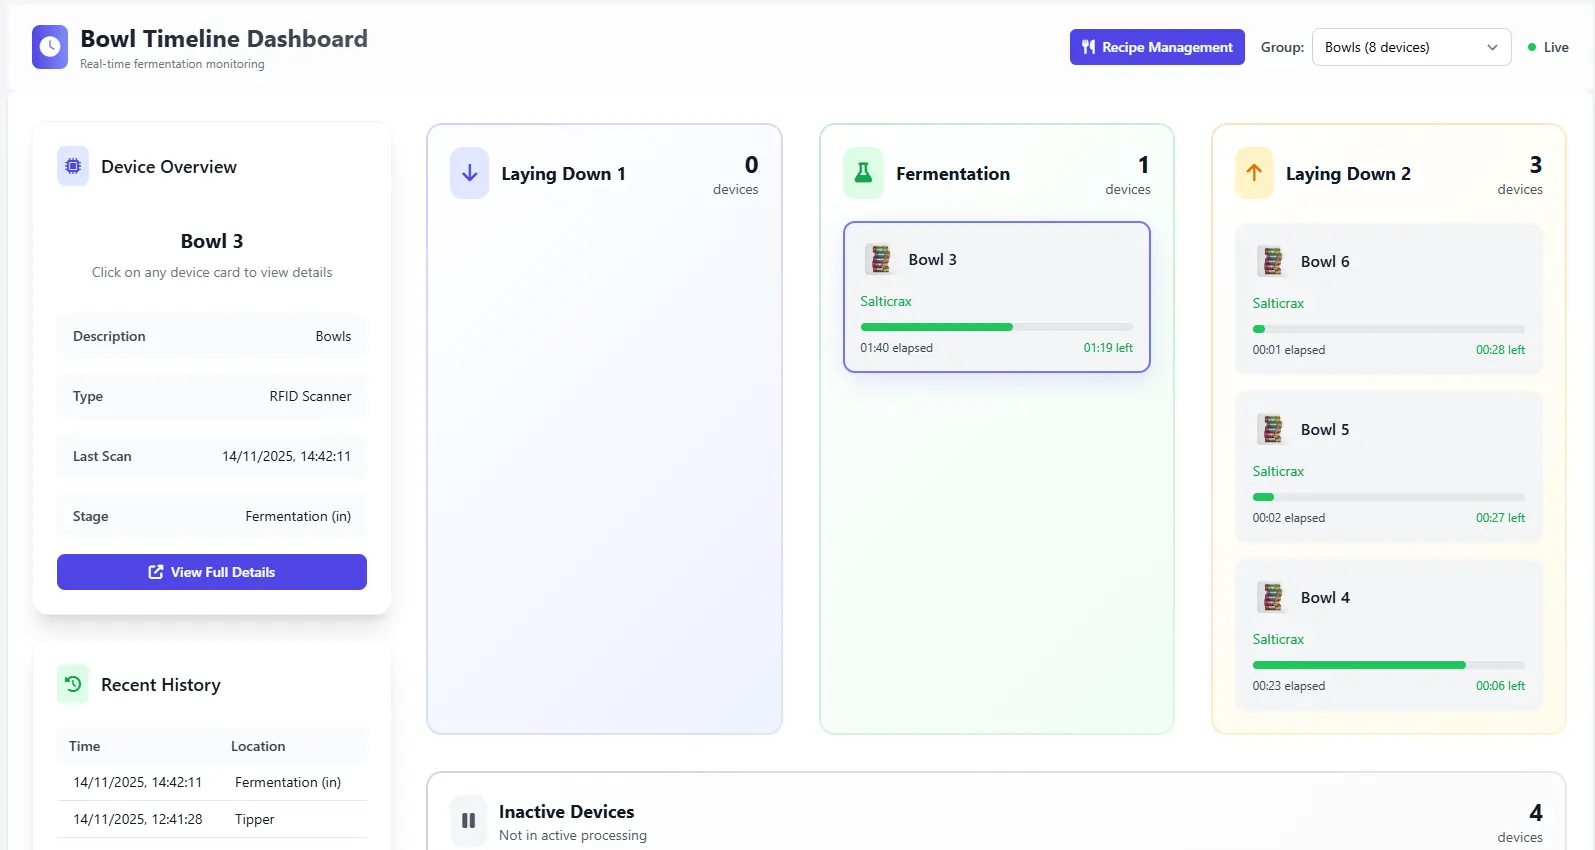Click '00:28 left' on Bowl 6 card
The width and height of the screenshot is (1595, 850).
click(1500, 350)
